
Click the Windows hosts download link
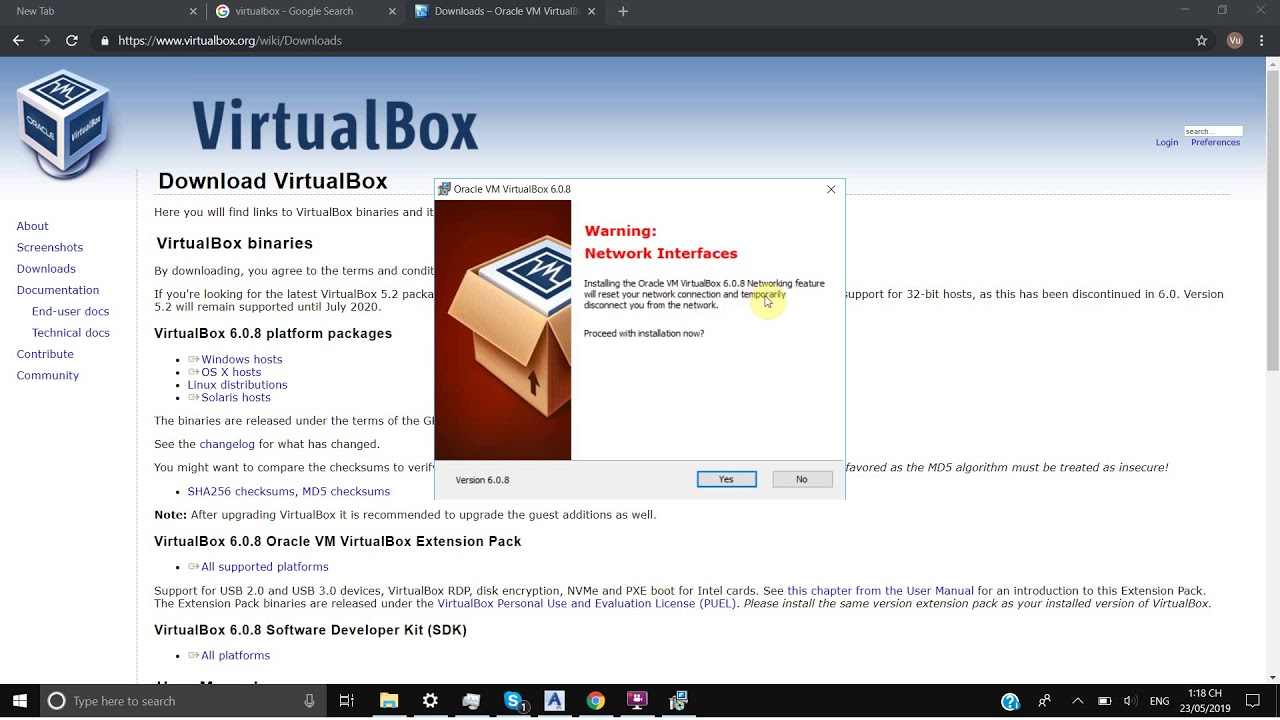[241, 359]
